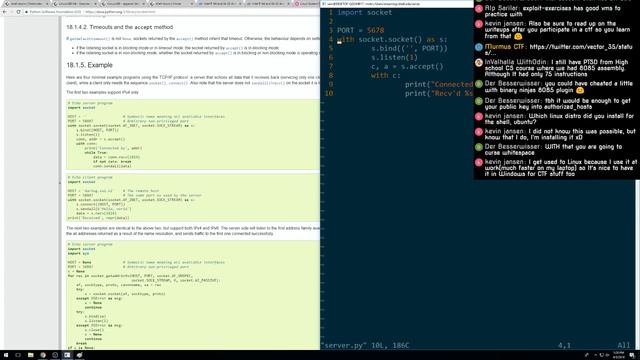
Task: Click the 's.listen(1)' line in editor
Action: click(x=394, y=57)
